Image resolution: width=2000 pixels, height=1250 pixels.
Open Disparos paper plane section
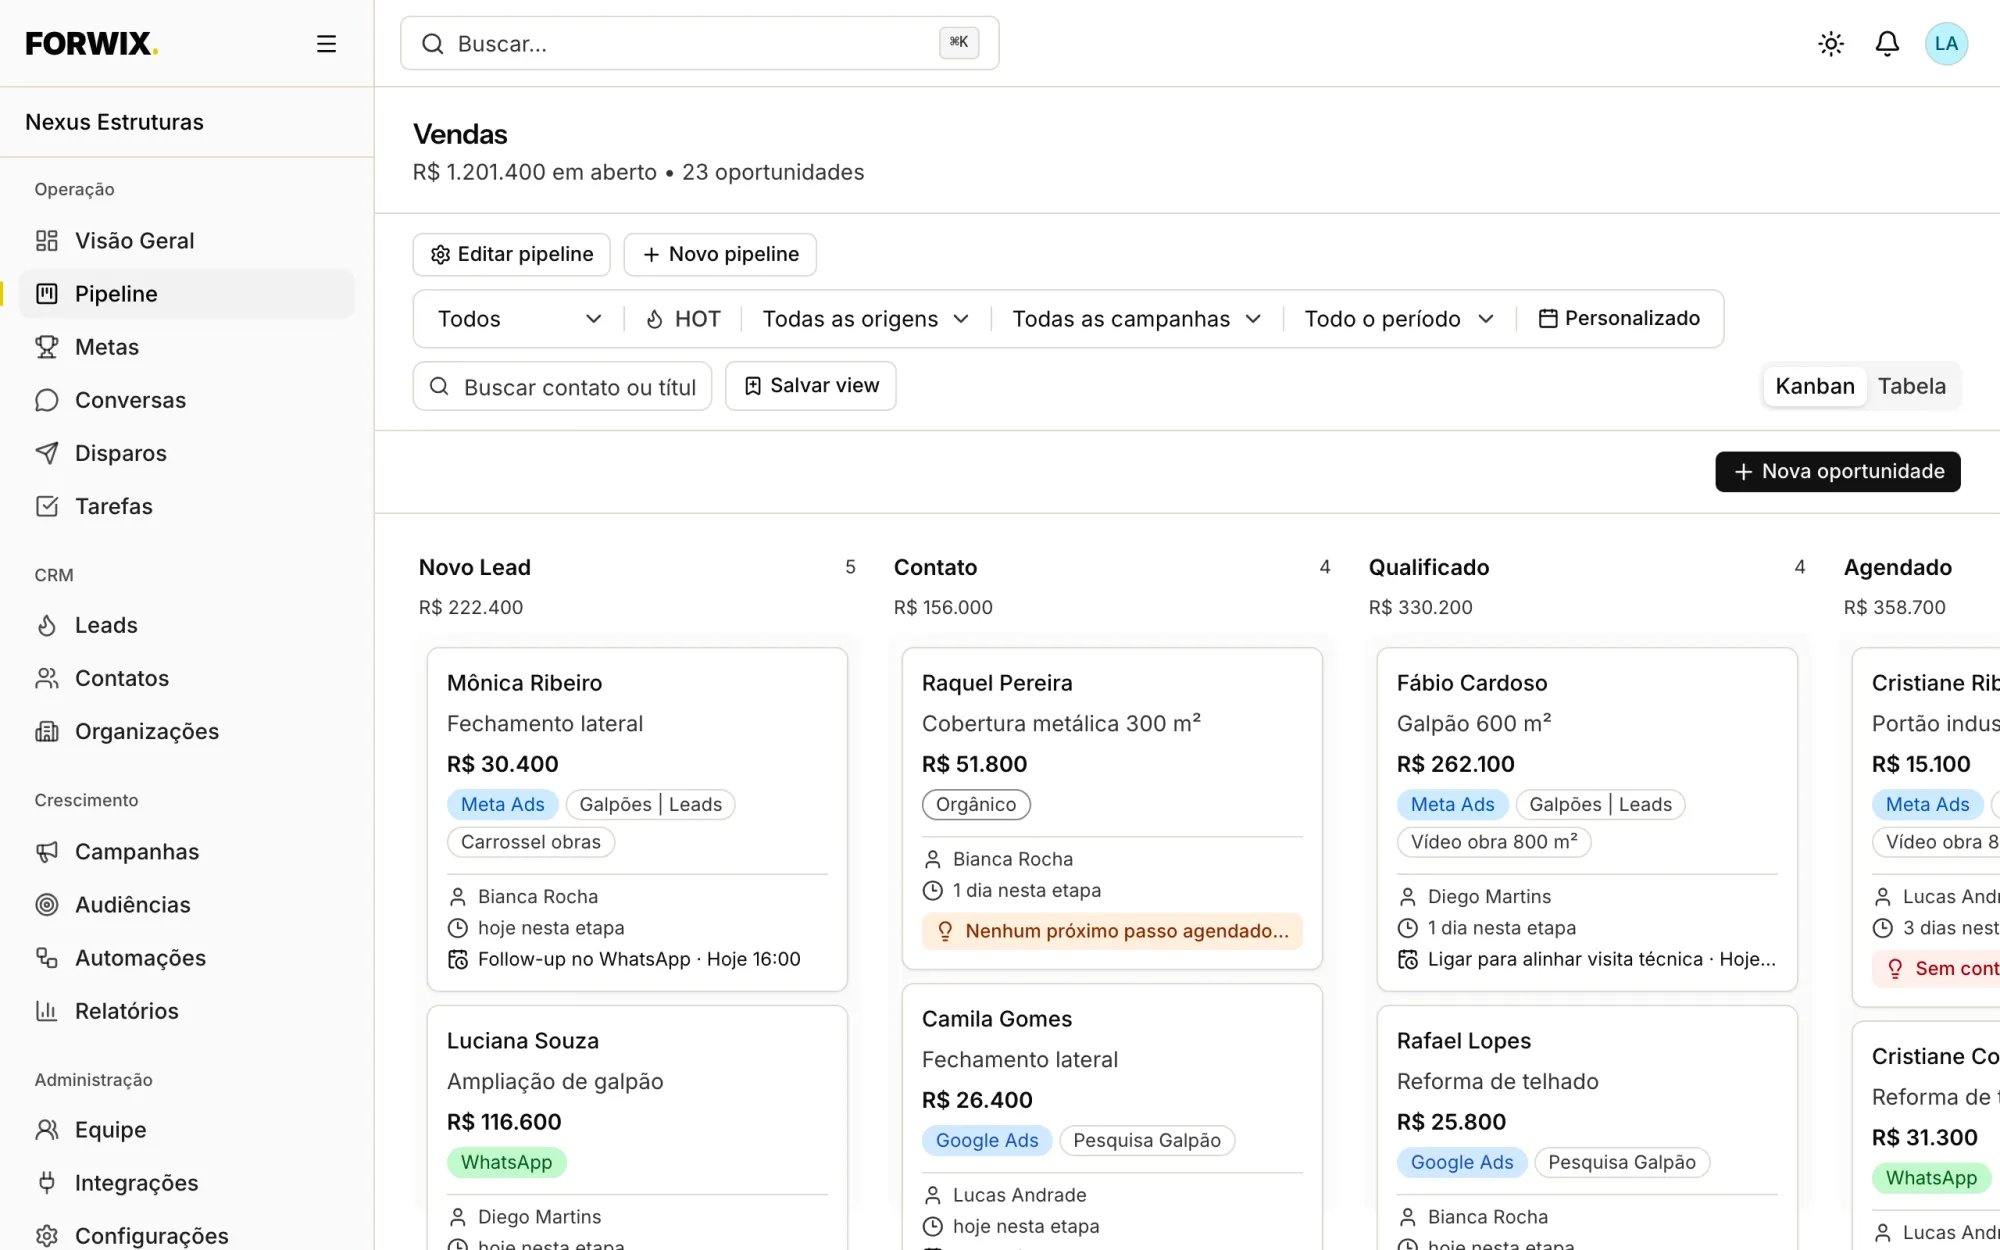coord(187,453)
